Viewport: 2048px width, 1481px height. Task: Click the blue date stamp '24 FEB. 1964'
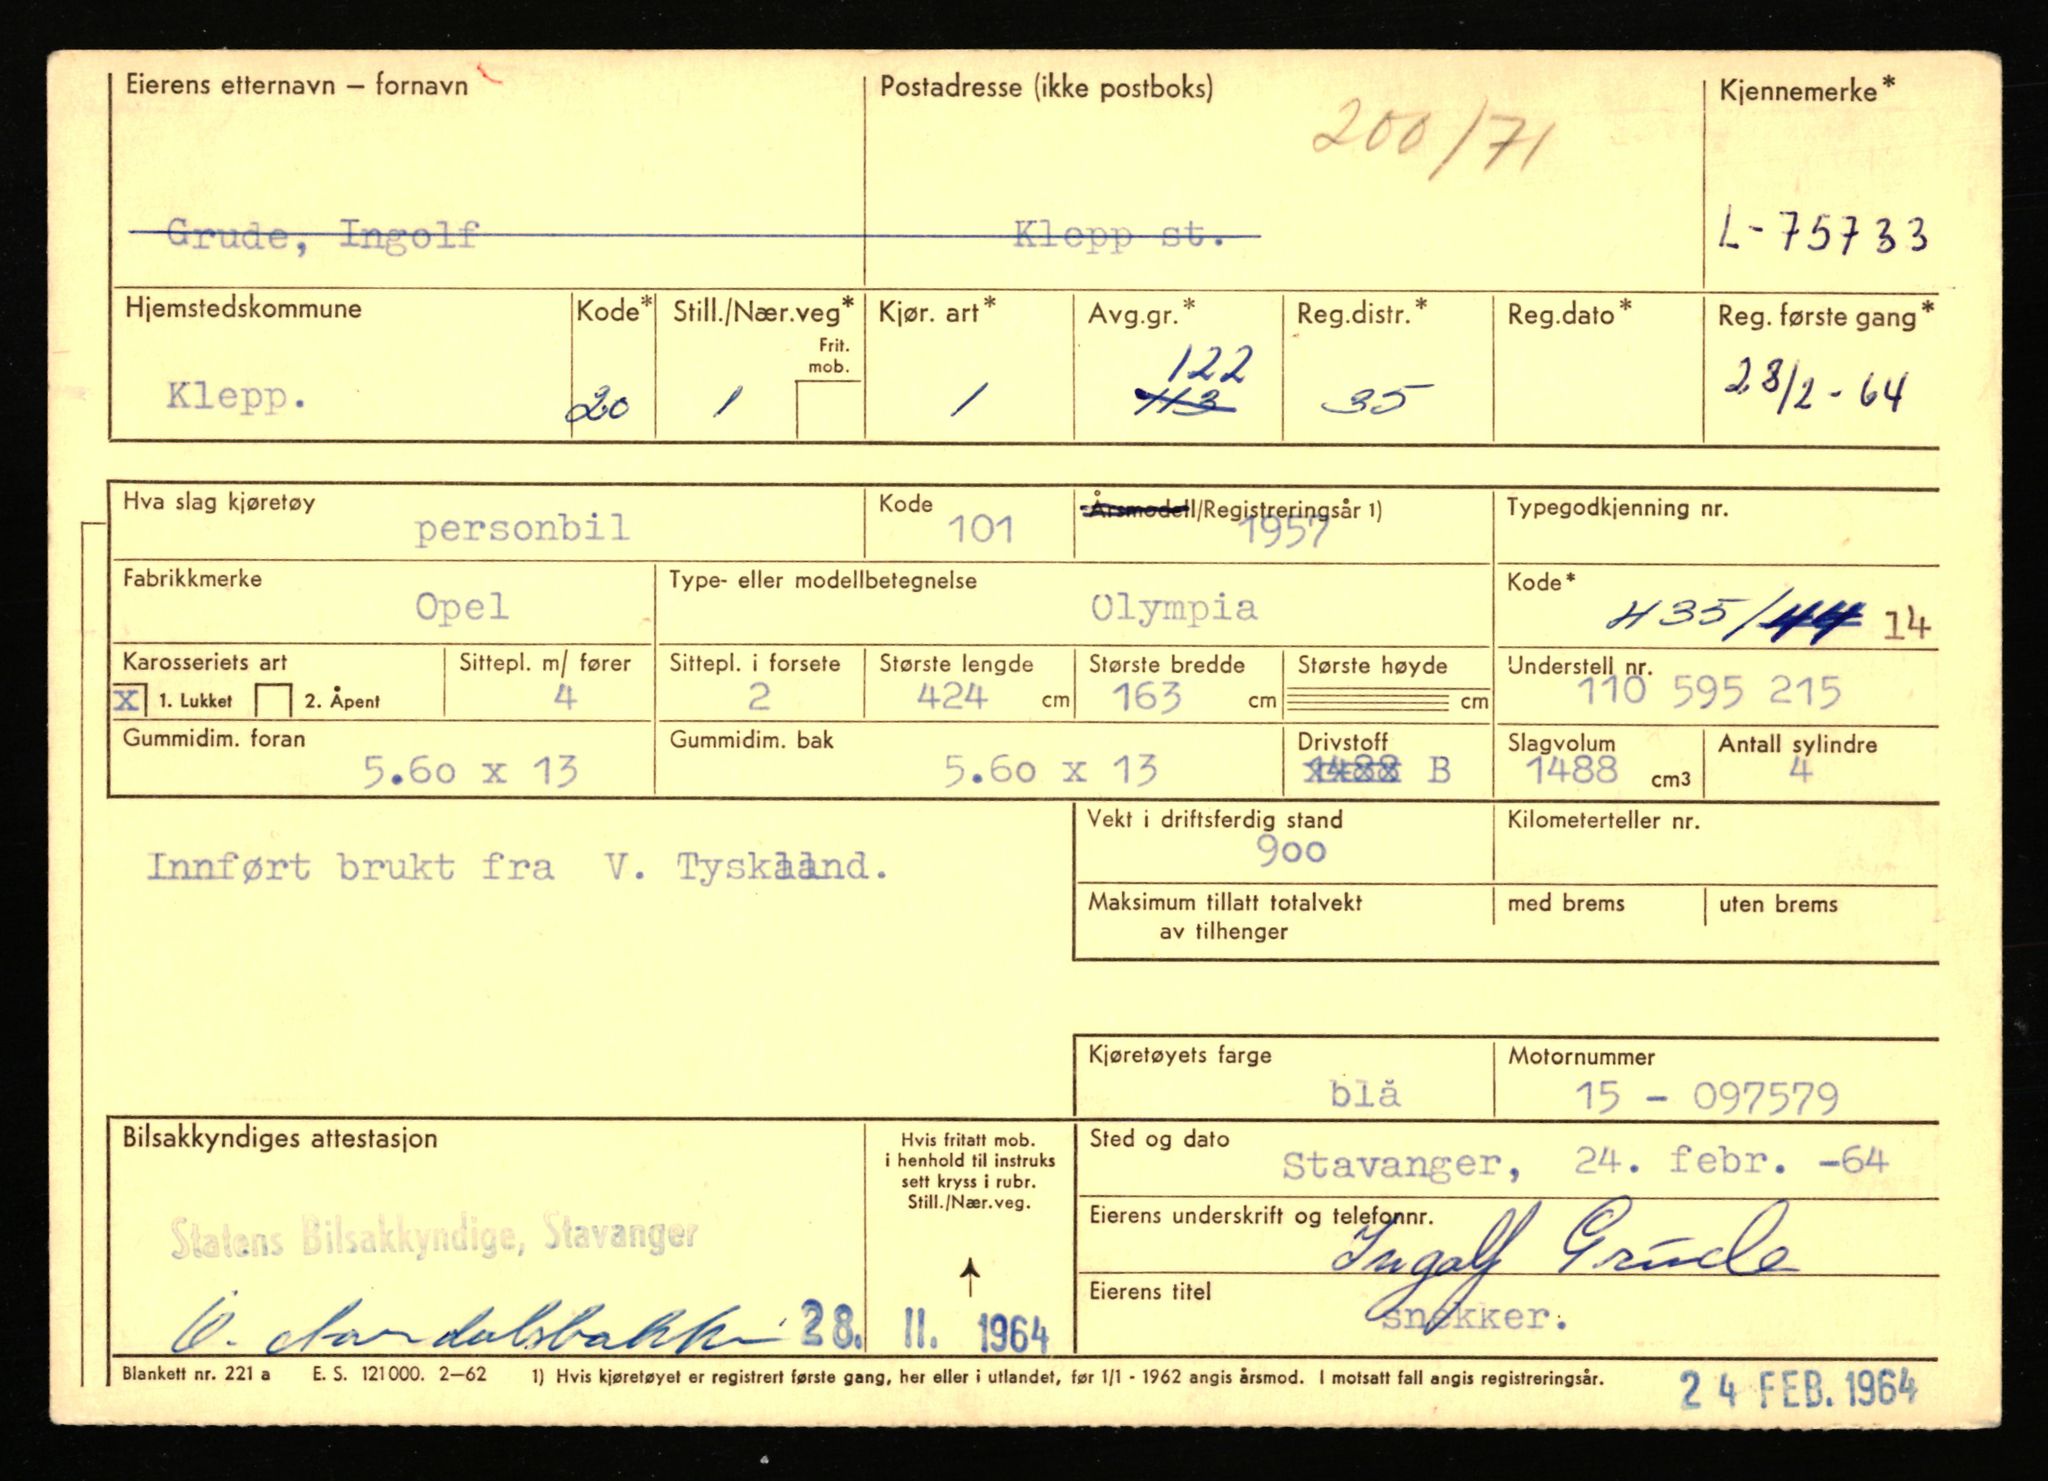pyautogui.click(x=1799, y=1389)
